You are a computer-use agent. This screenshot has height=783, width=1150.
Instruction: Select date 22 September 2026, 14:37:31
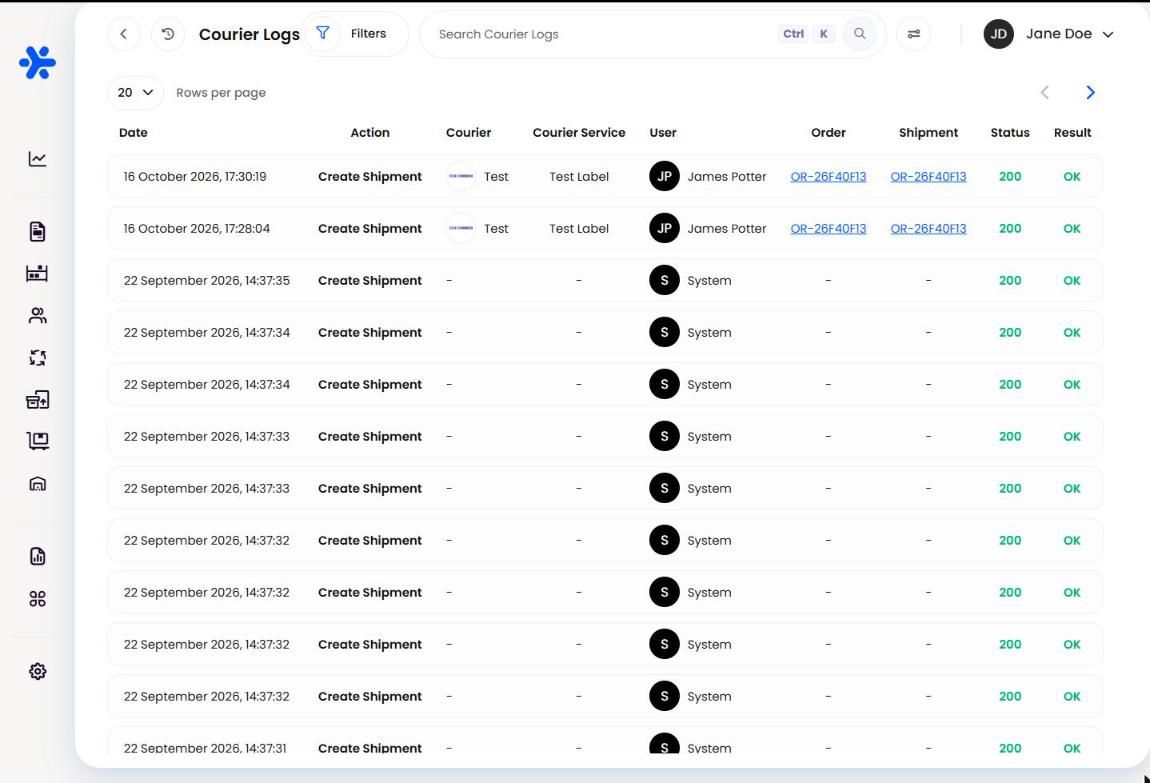point(205,748)
